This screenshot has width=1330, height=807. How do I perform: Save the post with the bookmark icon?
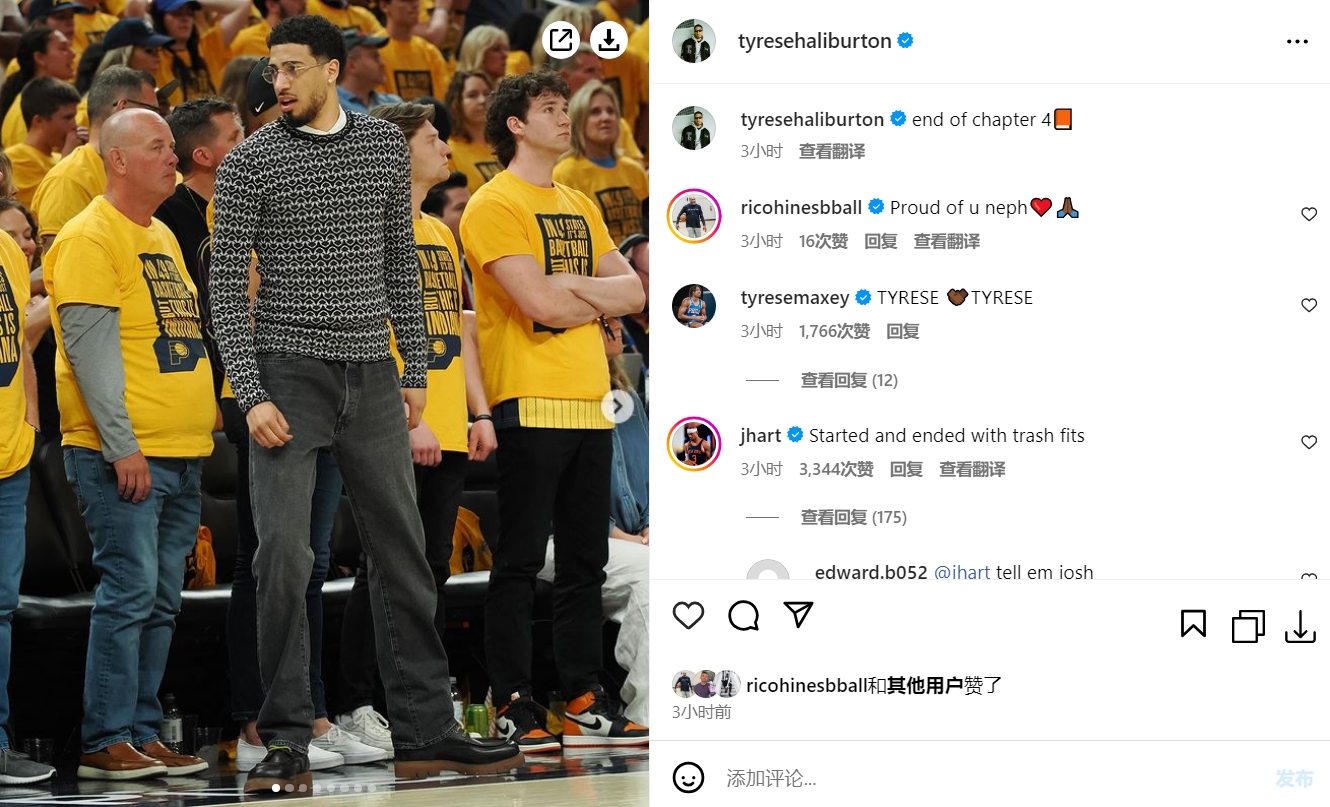[1193, 624]
